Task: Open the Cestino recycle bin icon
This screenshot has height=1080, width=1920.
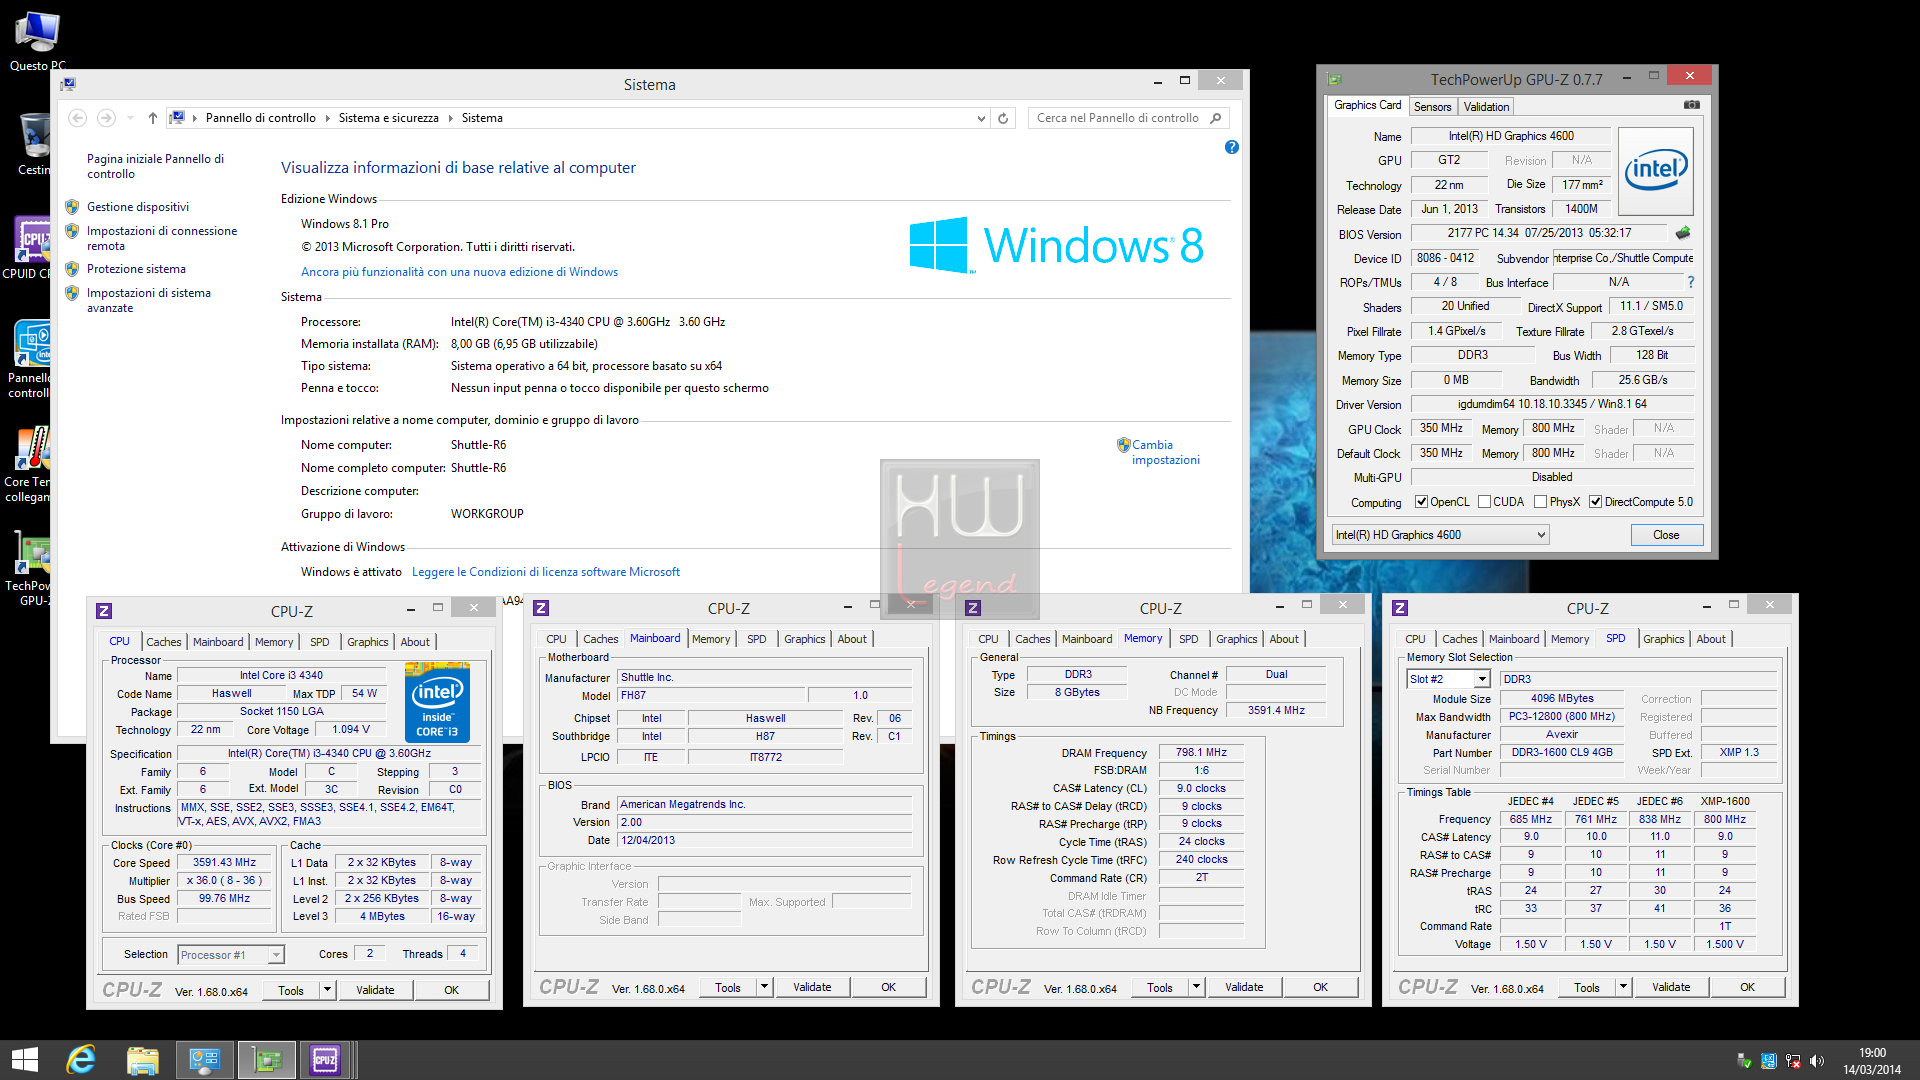Action: [35, 143]
